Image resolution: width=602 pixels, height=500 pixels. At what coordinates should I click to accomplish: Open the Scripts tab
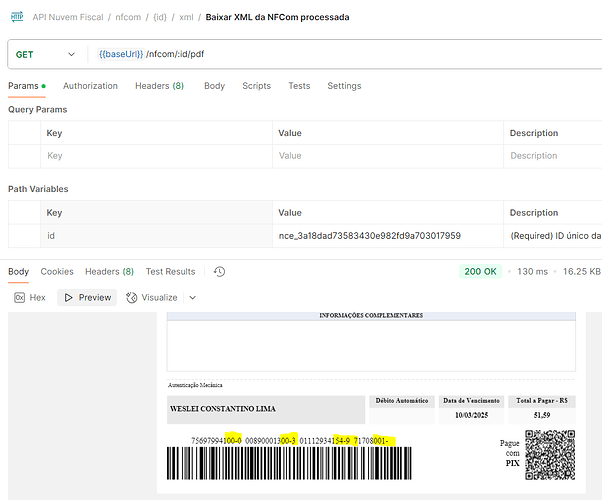pyautogui.click(x=256, y=86)
